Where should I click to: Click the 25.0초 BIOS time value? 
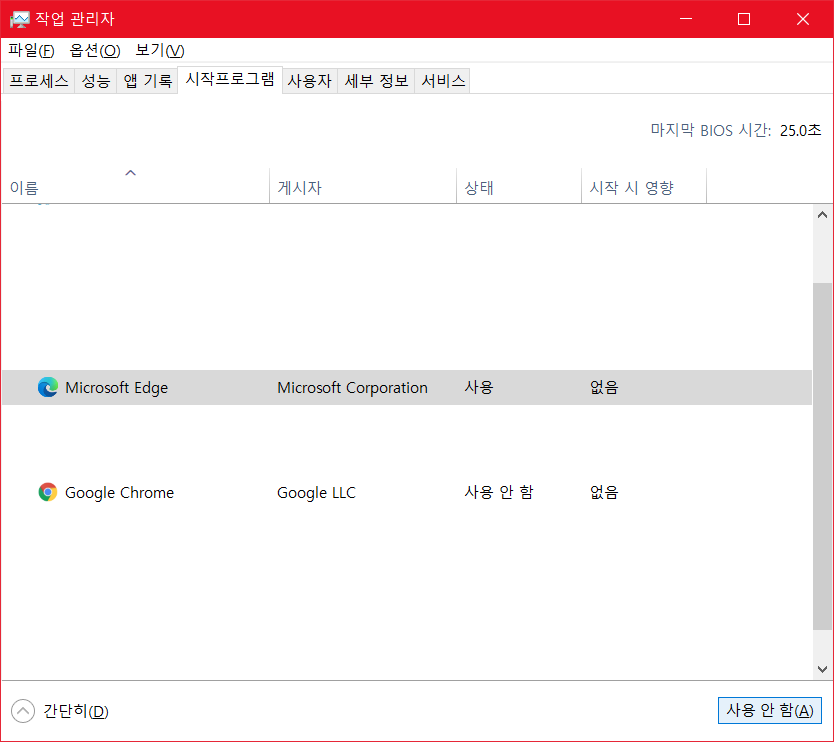[x=800, y=130]
